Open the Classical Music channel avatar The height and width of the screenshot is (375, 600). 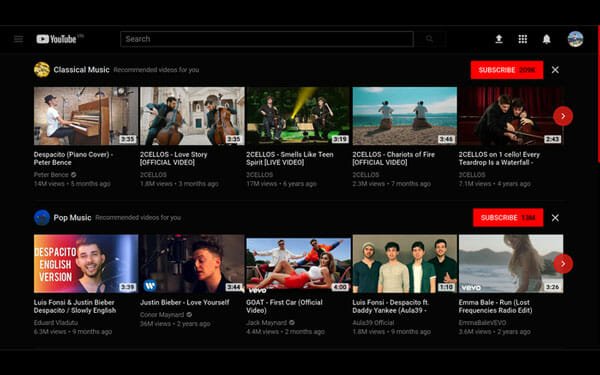(x=42, y=70)
